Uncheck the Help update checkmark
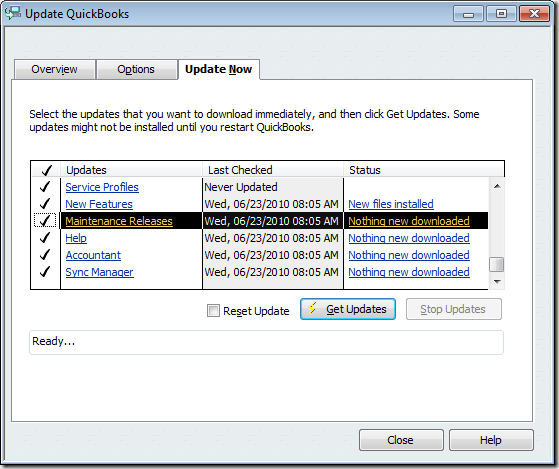This screenshot has height=469, width=559. [45, 238]
